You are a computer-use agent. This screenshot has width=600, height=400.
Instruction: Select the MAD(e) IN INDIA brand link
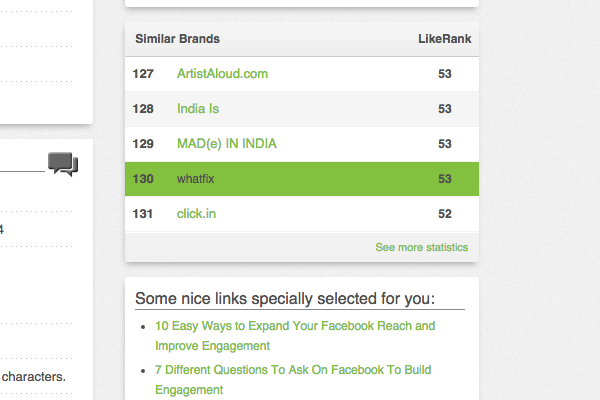[227, 144]
